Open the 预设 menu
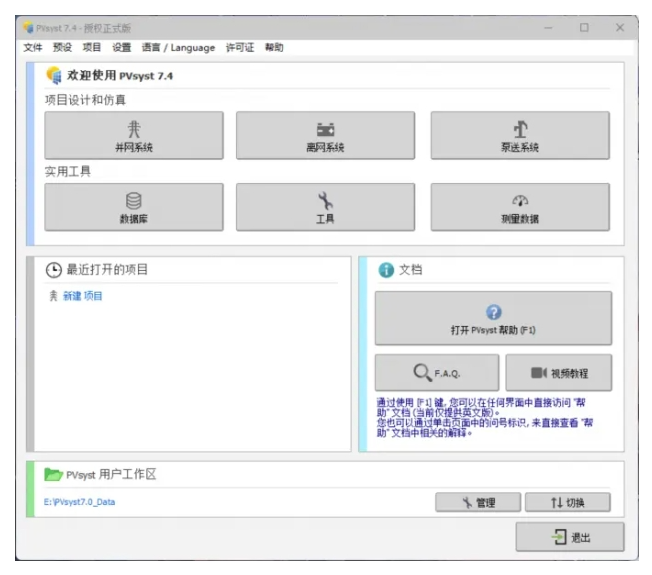 point(62,47)
